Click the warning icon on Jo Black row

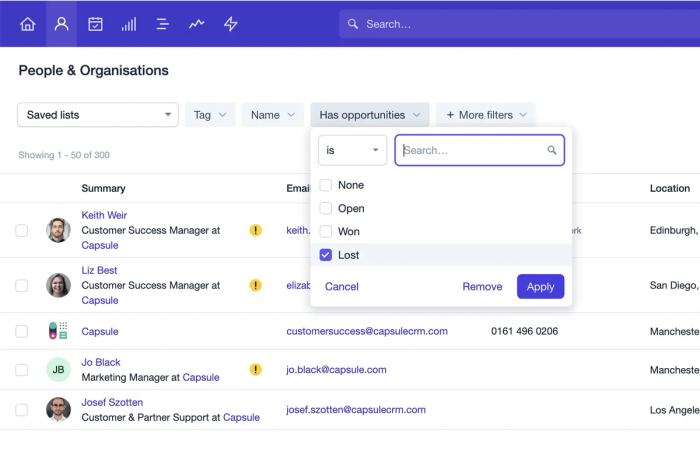point(255,369)
